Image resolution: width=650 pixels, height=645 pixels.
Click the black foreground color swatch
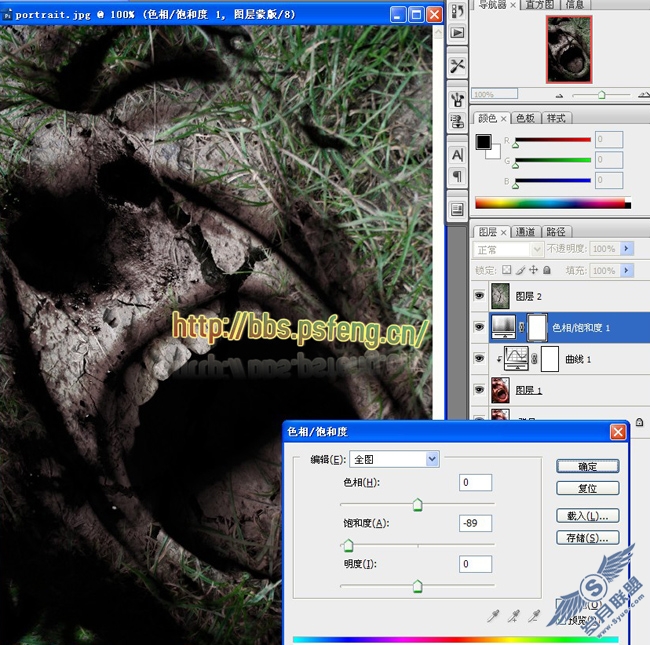click(483, 142)
